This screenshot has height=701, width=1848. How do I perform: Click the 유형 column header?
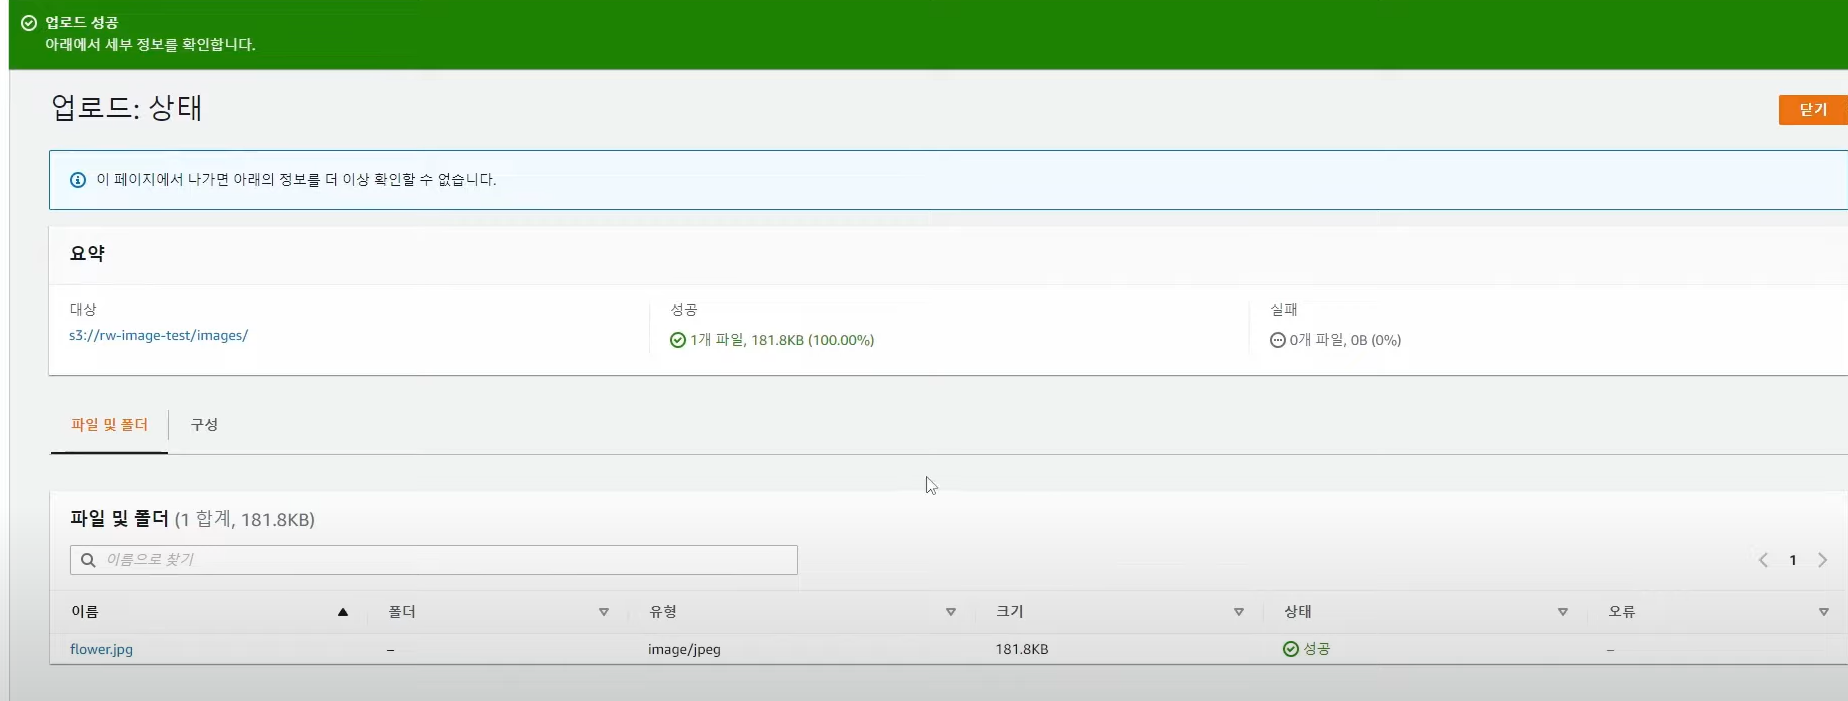point(663,612)
